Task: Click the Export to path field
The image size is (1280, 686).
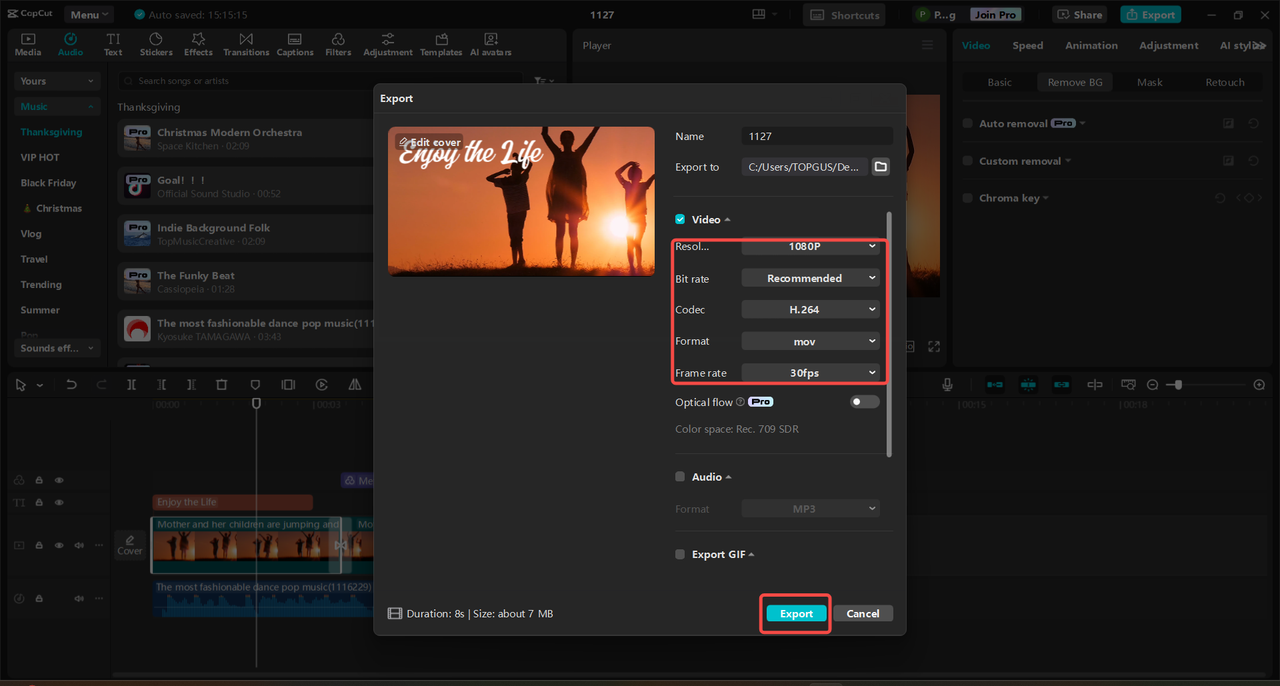Action: (804, 167)
